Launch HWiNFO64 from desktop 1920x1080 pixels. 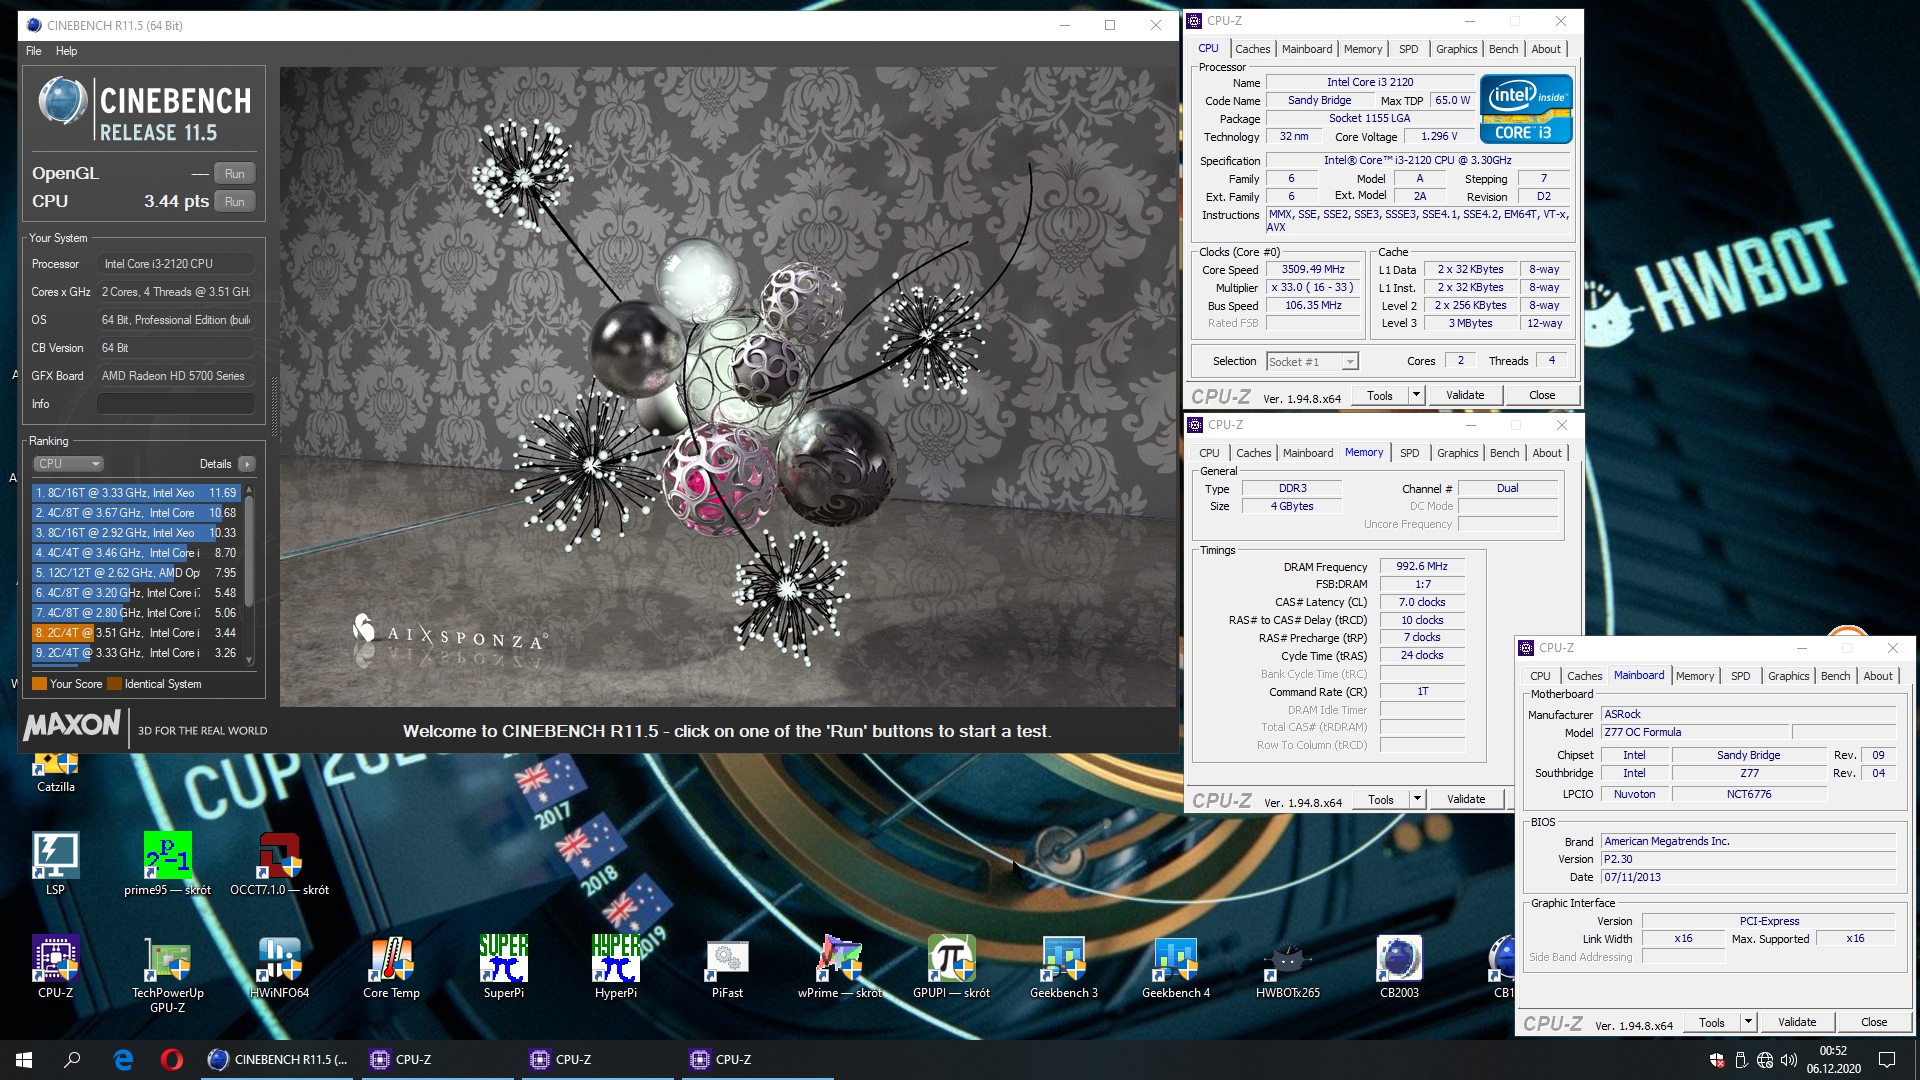click(279, 966)
